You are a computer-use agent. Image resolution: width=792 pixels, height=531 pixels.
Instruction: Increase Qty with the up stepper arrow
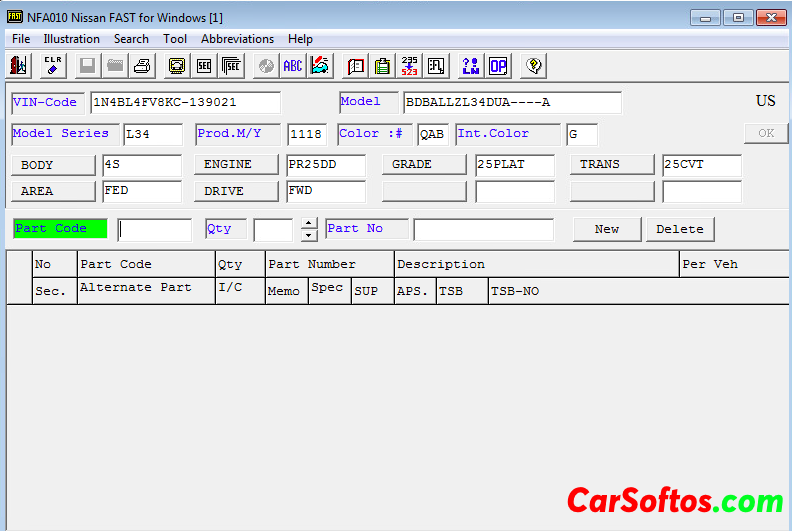(x=309, y=223)
